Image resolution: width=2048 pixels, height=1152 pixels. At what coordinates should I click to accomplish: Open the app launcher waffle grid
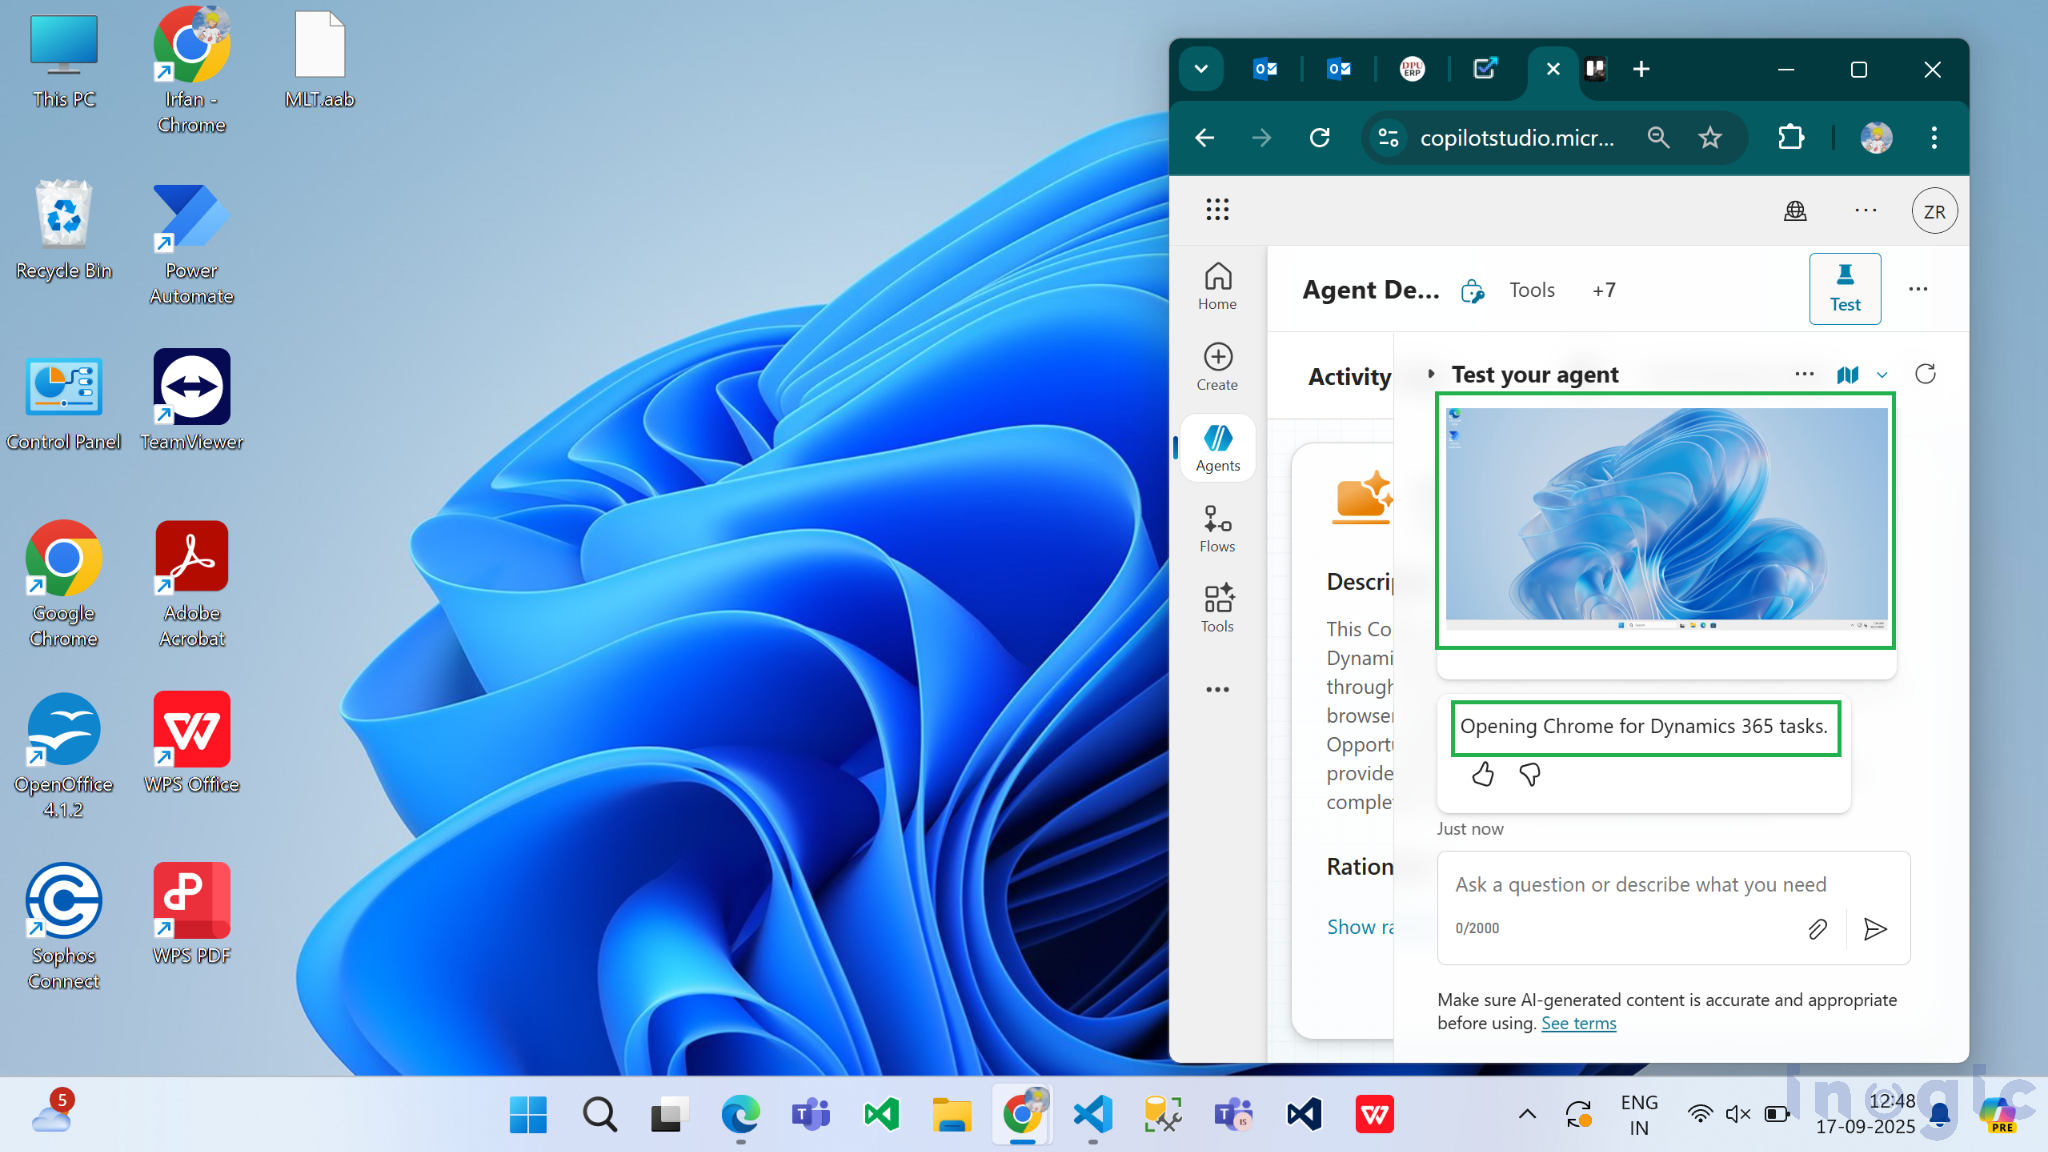coord(1217,209)
